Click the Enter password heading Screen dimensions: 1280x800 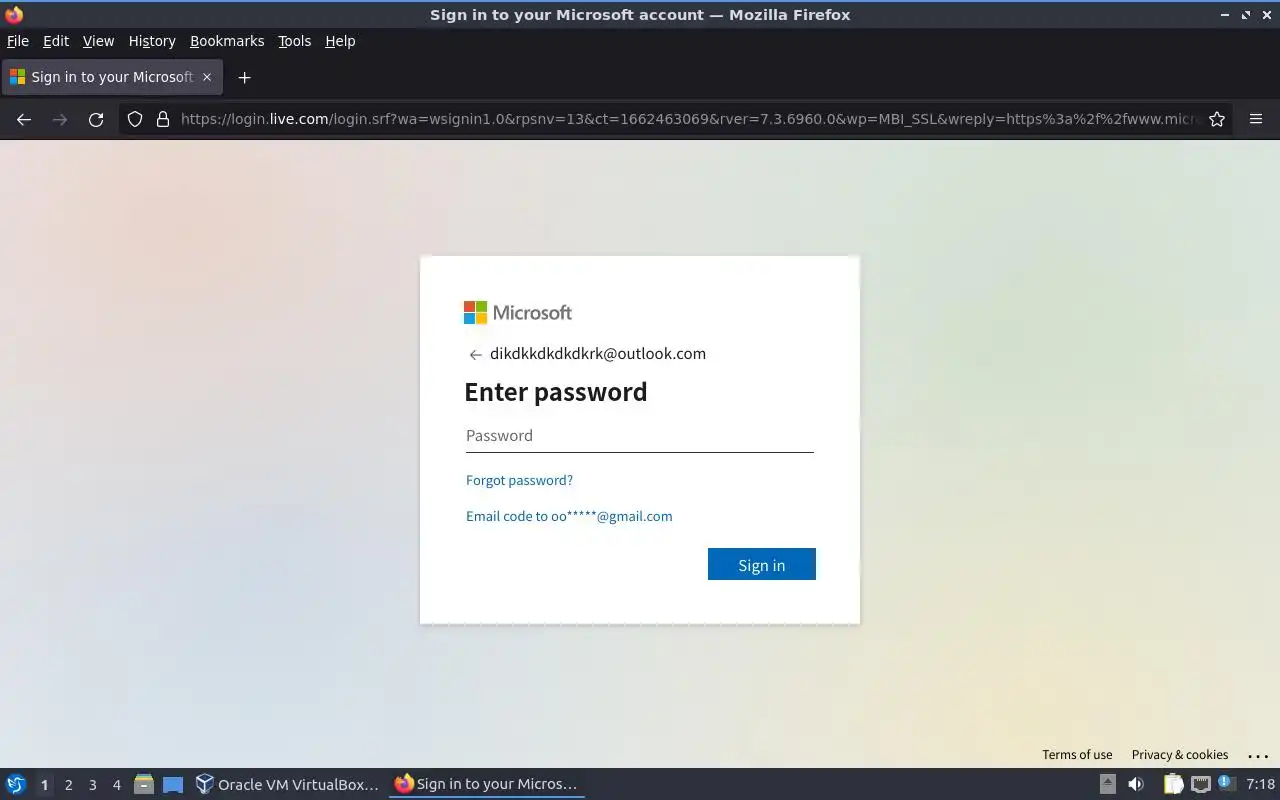[x=556, y=392]
